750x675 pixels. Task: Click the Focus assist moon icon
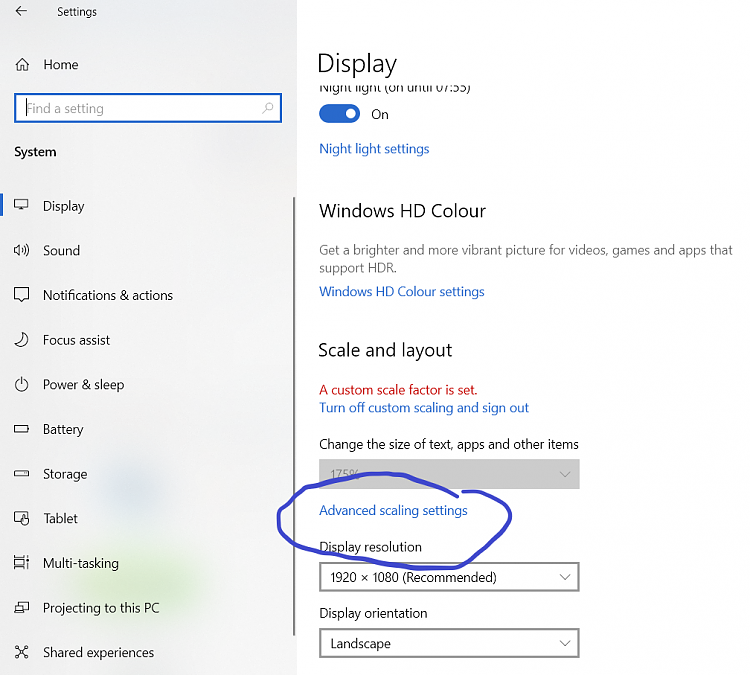click(x=22, y=340)
